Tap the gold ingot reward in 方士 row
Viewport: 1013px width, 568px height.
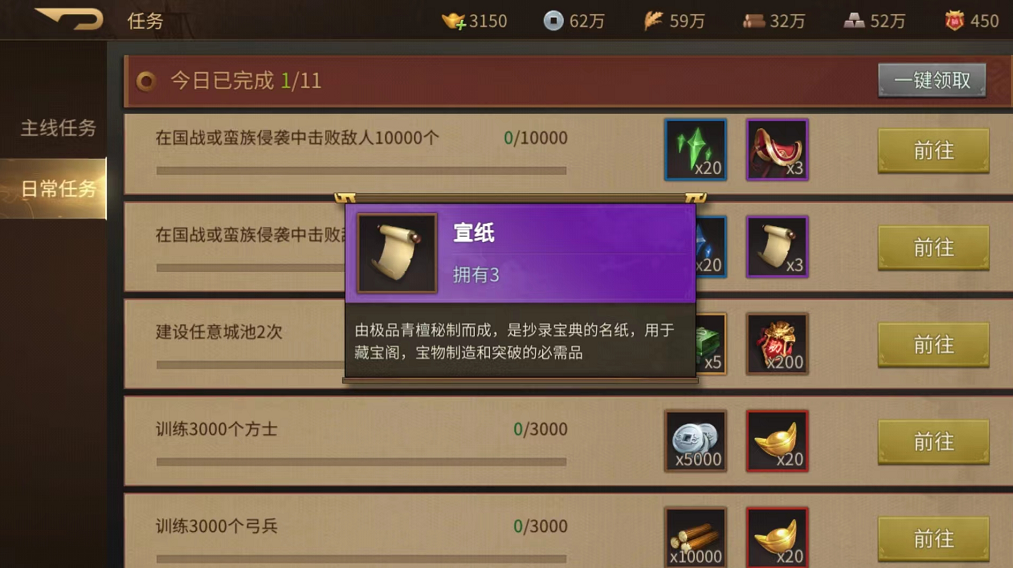coord(777,441)
